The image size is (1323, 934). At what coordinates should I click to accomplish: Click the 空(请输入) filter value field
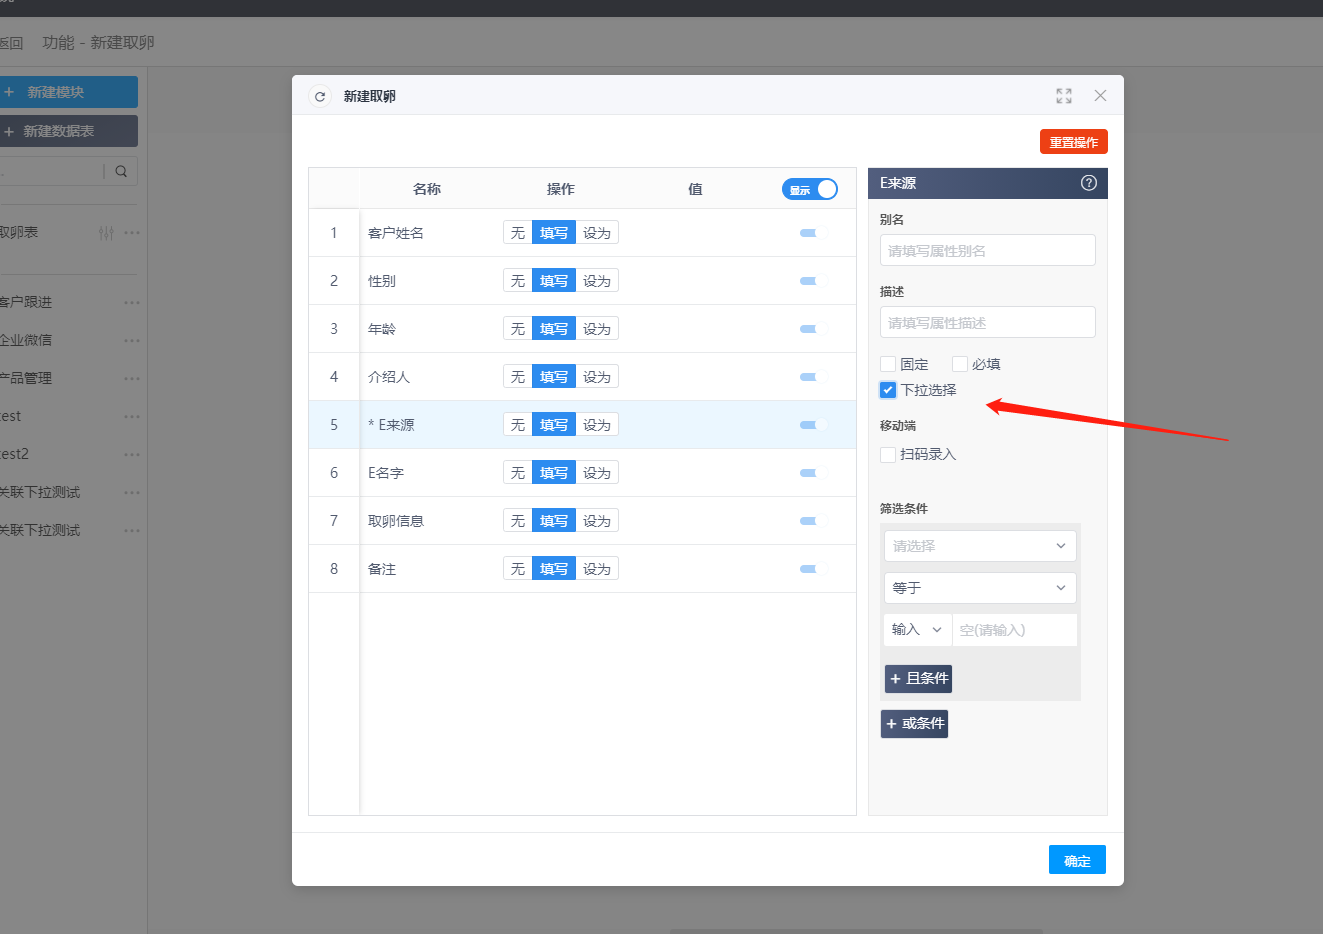pos(1015,630)
